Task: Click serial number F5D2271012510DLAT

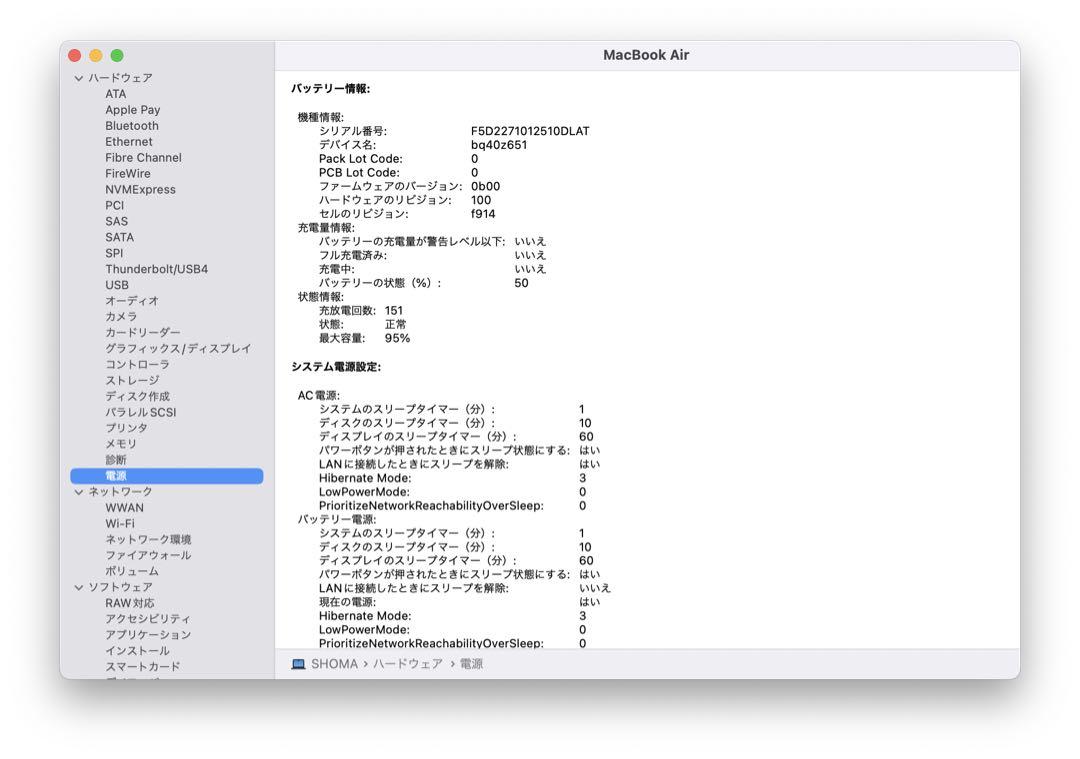Action: (530, 131)
